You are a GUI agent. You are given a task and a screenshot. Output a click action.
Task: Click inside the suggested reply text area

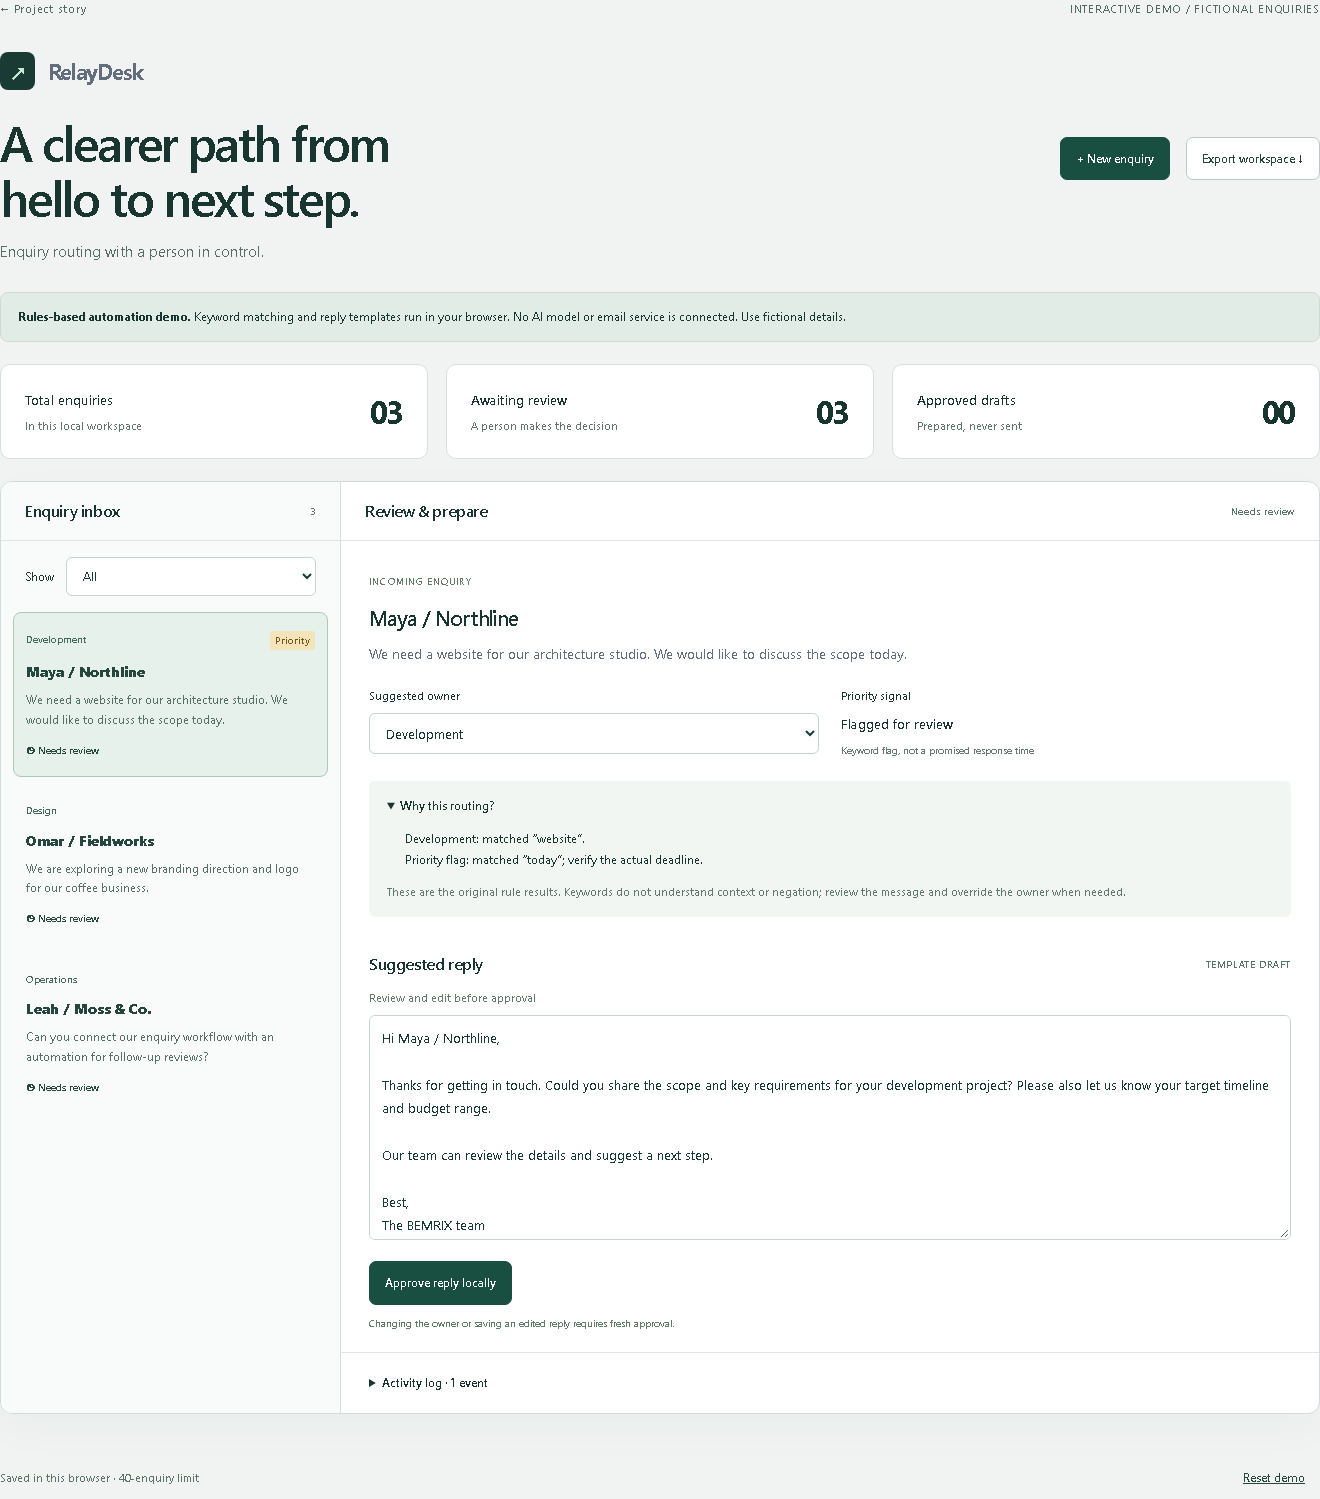(830, 1127)
